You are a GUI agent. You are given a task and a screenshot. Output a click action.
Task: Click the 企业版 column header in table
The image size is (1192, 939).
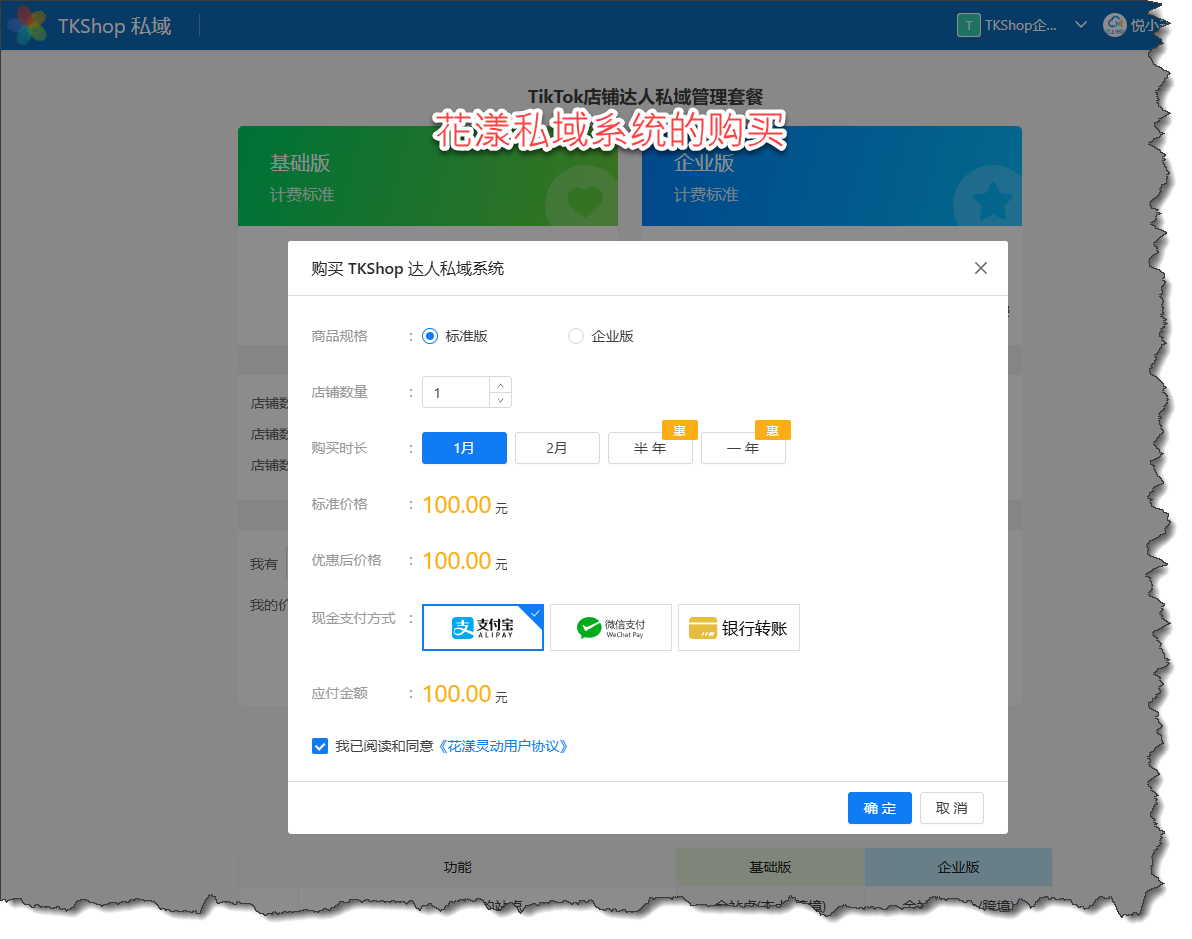(x=958, y=867)
